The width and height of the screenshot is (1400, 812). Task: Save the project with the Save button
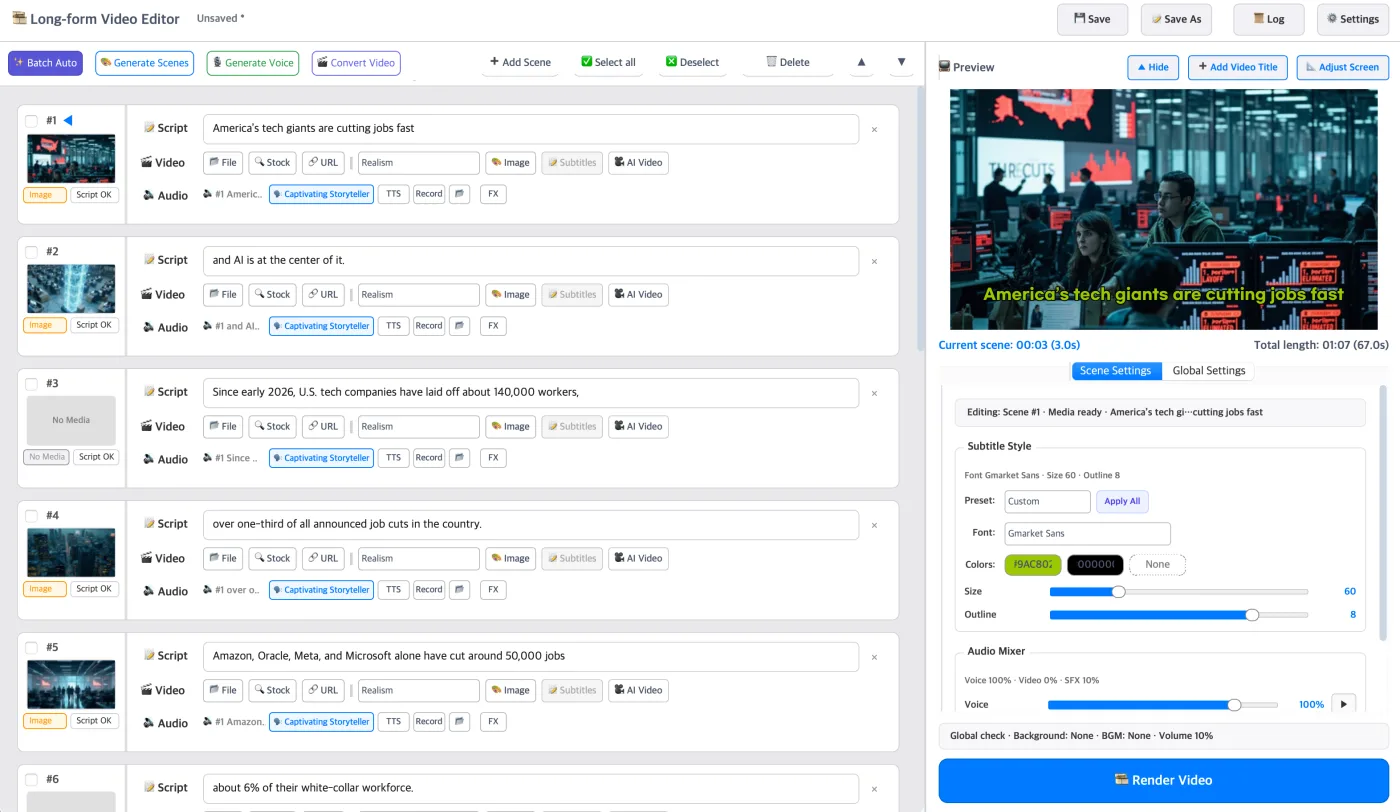click(1092, 19)
